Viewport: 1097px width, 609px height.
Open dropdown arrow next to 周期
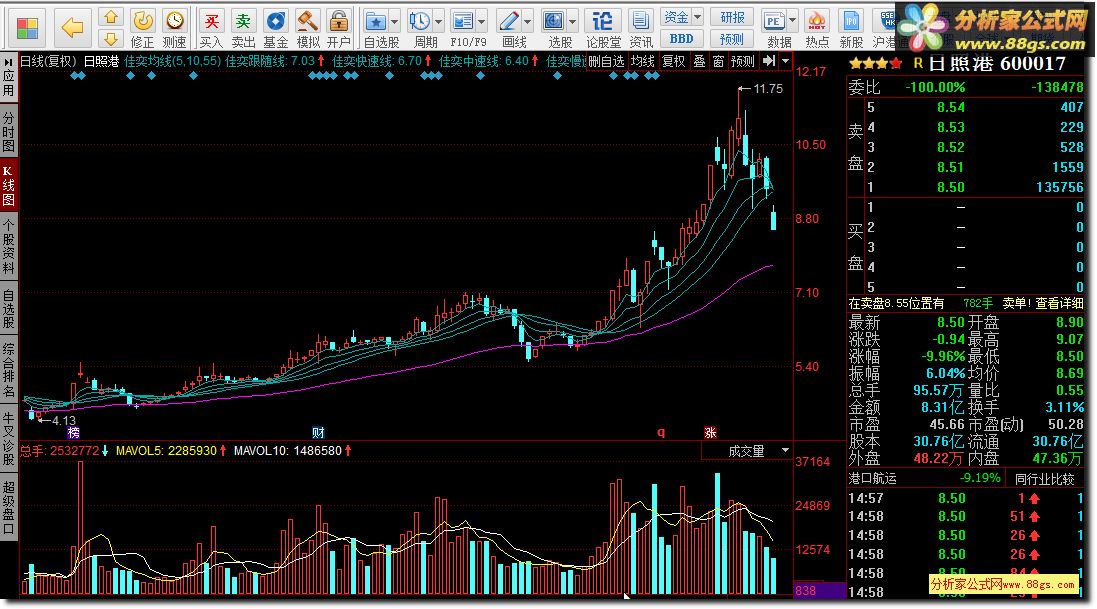pos(439,21)
